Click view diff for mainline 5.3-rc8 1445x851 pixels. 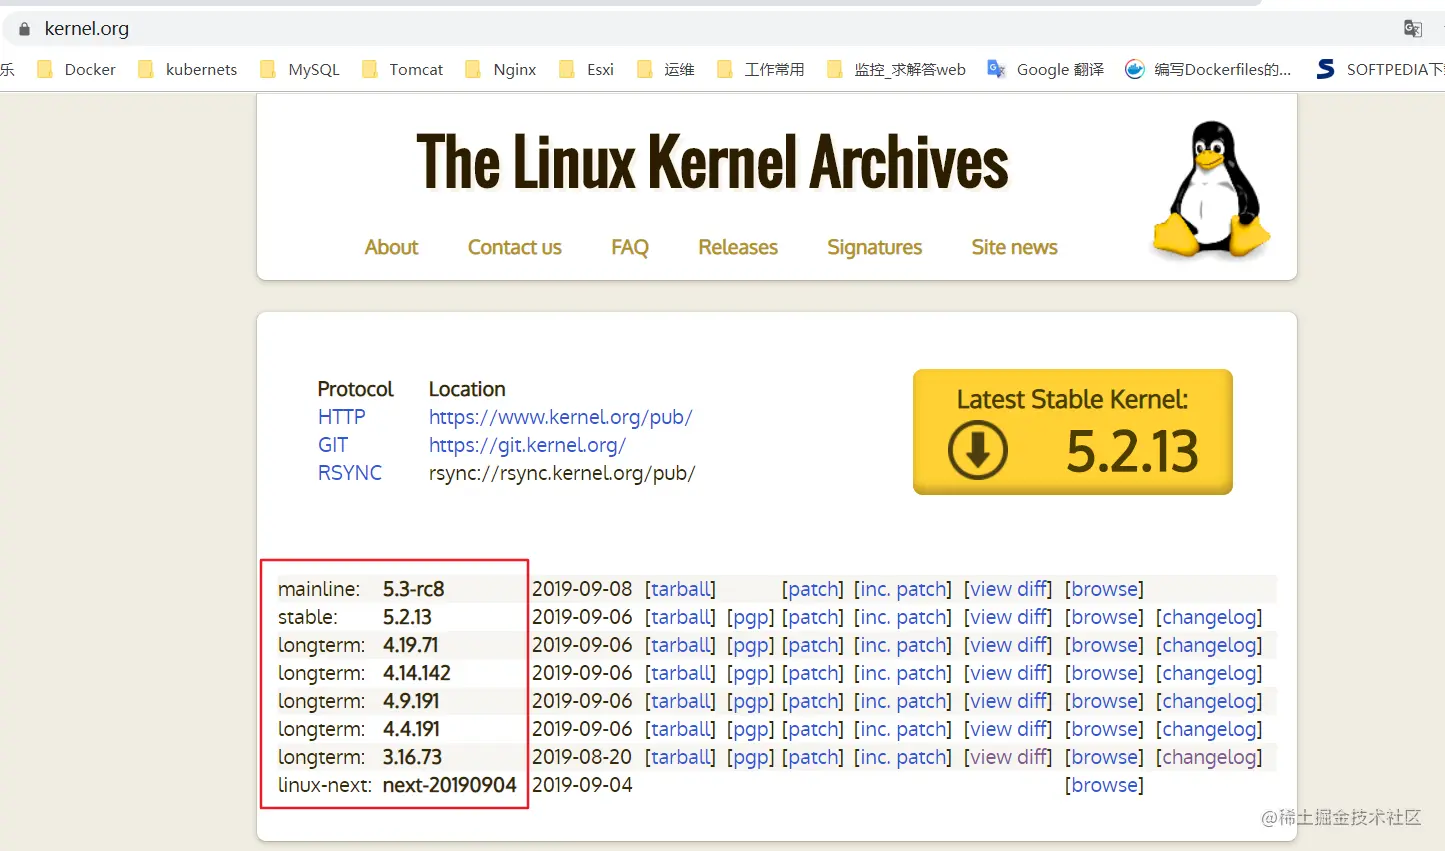(x=1008, y=589)
